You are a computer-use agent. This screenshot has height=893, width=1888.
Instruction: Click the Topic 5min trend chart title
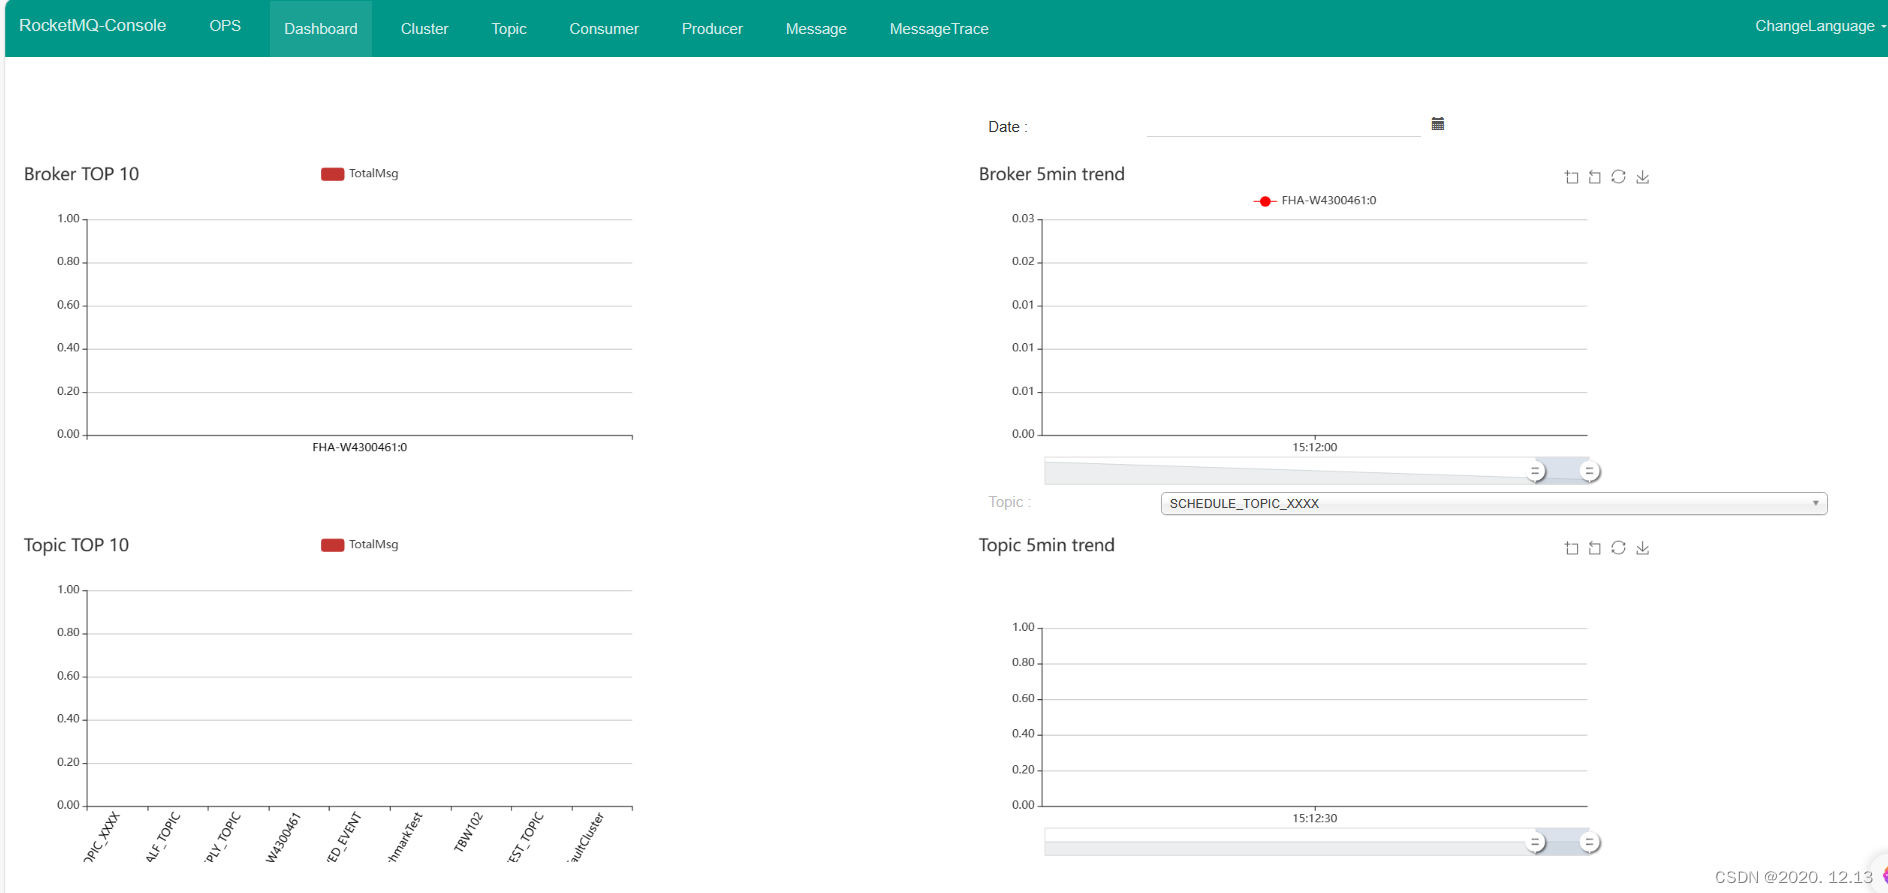[x=1047, y=545]
